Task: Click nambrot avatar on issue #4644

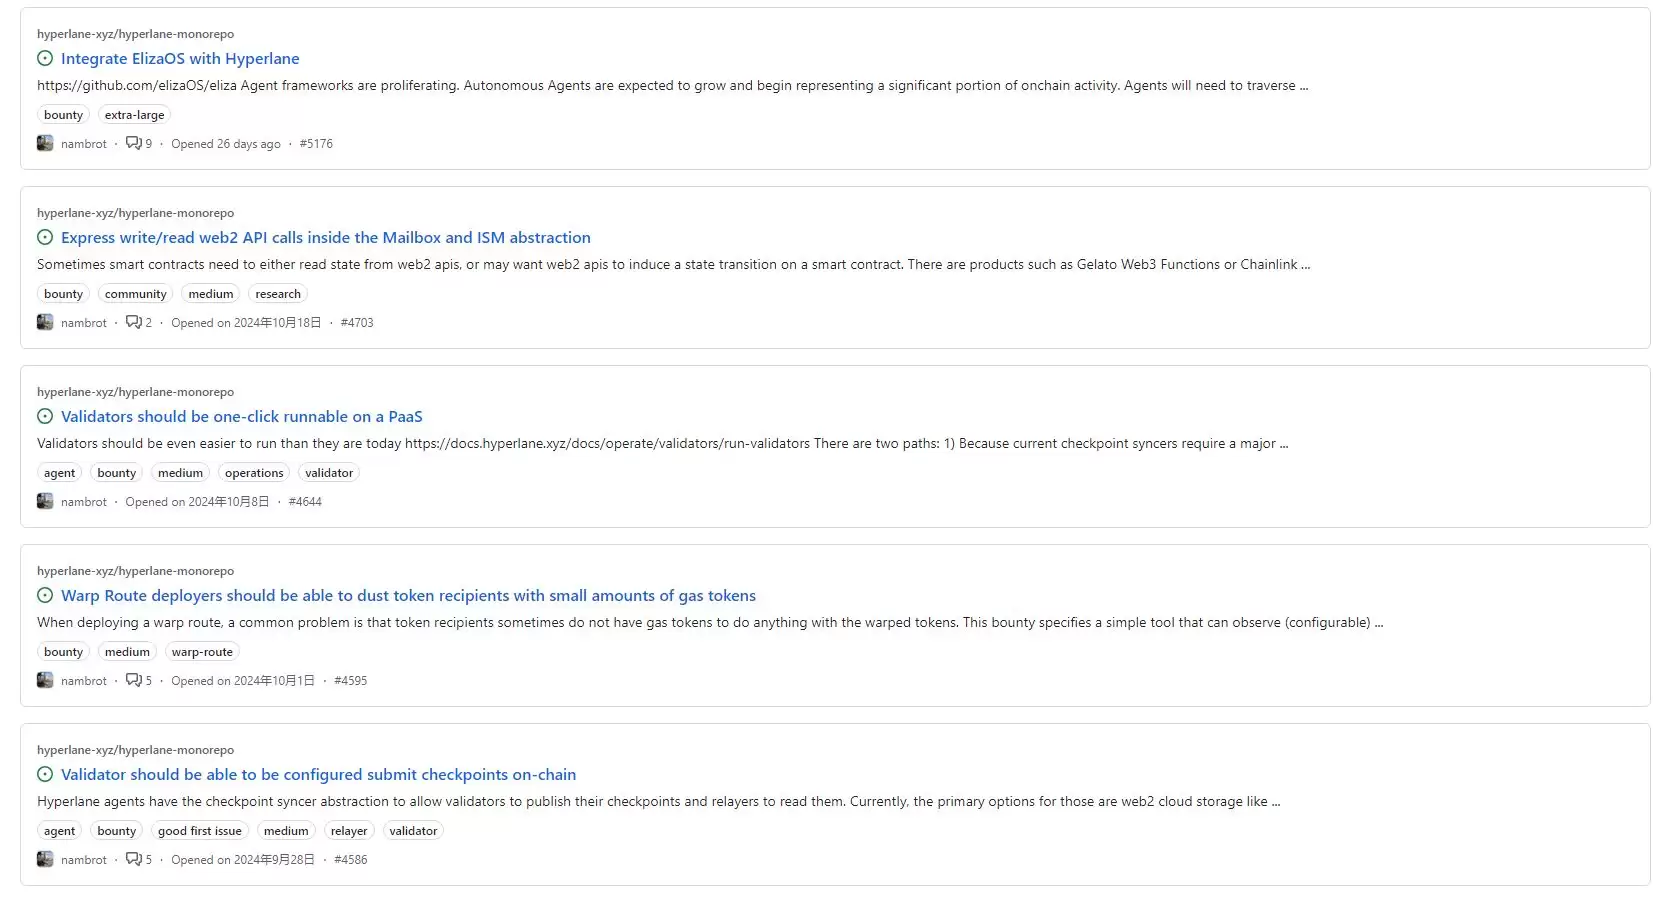Action: tap(45, 502)
